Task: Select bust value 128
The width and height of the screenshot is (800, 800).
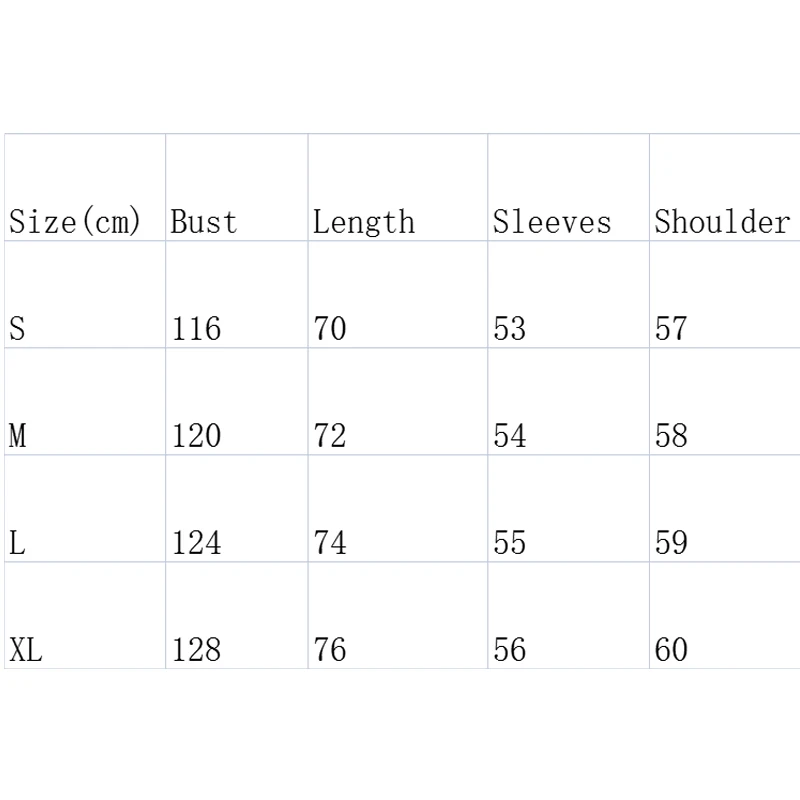Action: [x=196, y=649]
